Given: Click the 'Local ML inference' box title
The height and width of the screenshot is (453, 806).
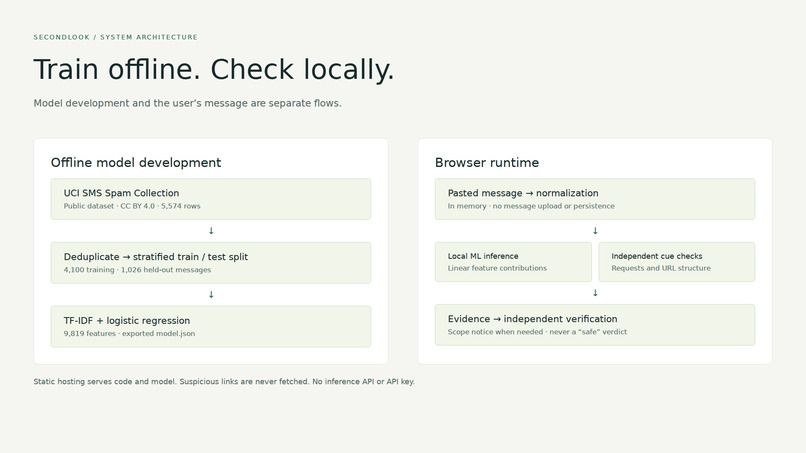Looking at the screenshot, I should coord(483,256).
